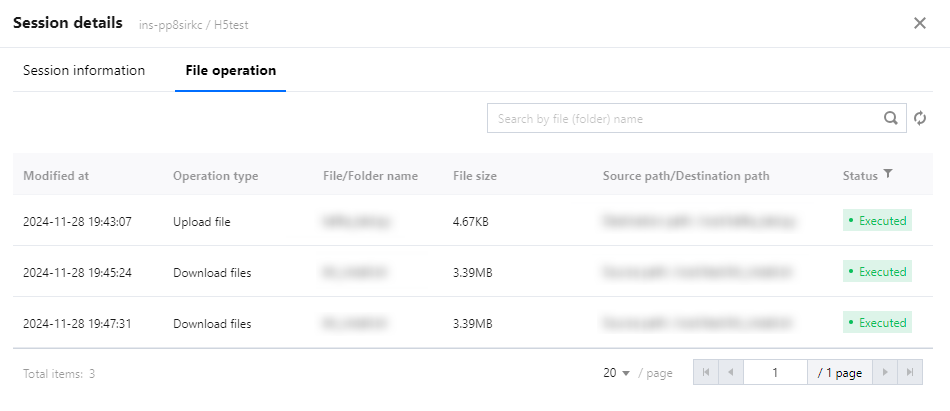Focus the file name search field
The width and height of the screenshot is (950, 411).
pyautogui.click(x=685, y=118)
